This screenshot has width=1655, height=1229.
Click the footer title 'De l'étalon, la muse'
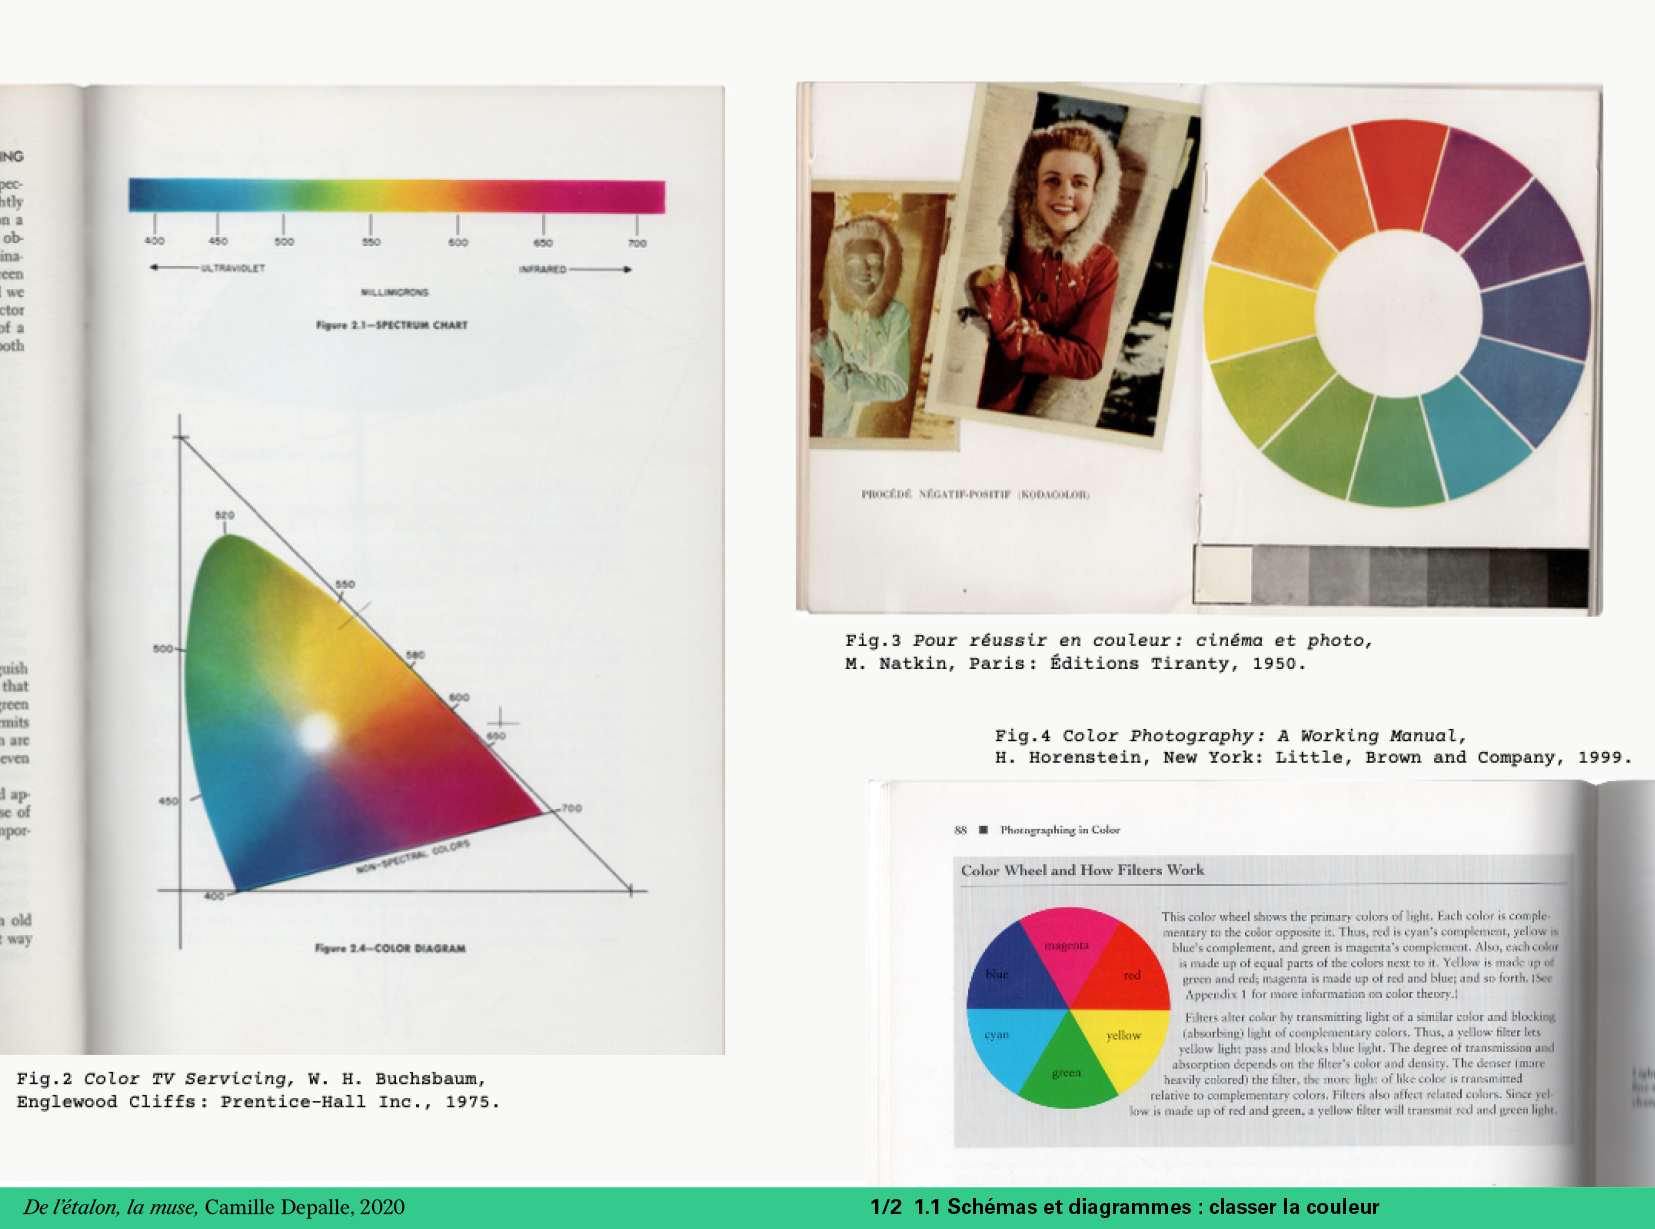110,1207
